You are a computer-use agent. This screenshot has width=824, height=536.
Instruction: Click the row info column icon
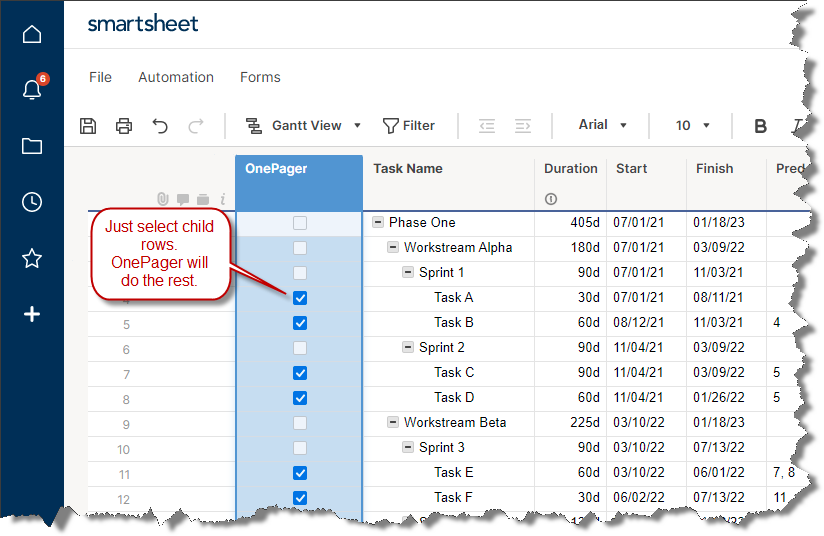pos(223,199)
